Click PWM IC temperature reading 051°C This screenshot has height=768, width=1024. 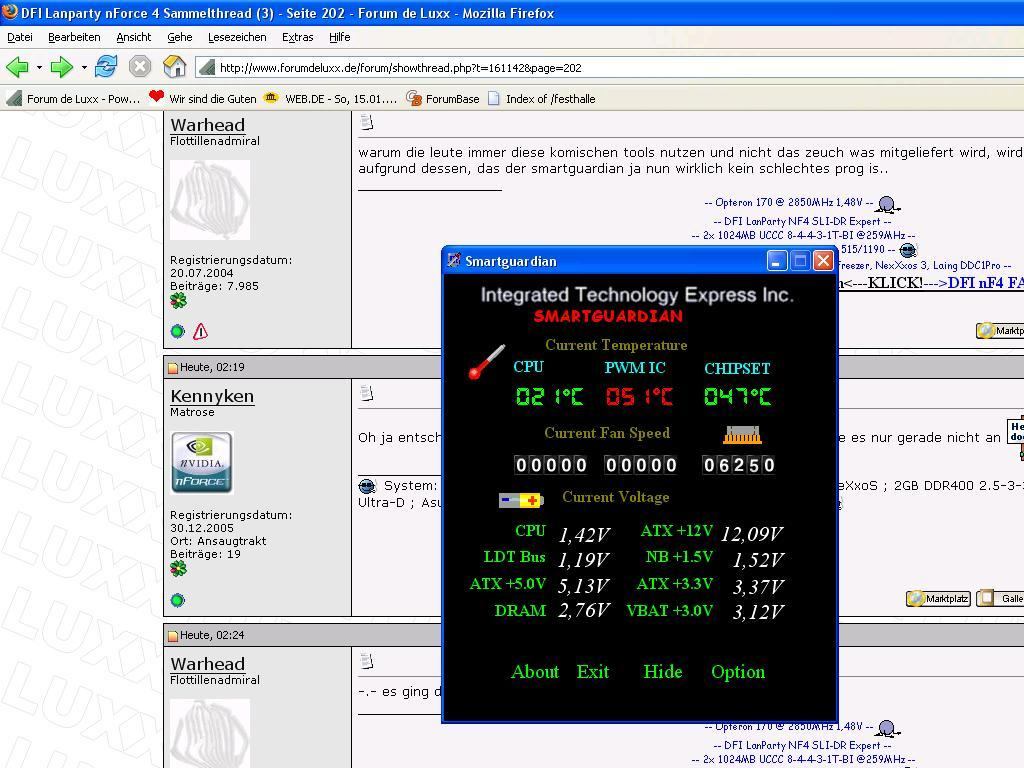click(x=638, y=396)
